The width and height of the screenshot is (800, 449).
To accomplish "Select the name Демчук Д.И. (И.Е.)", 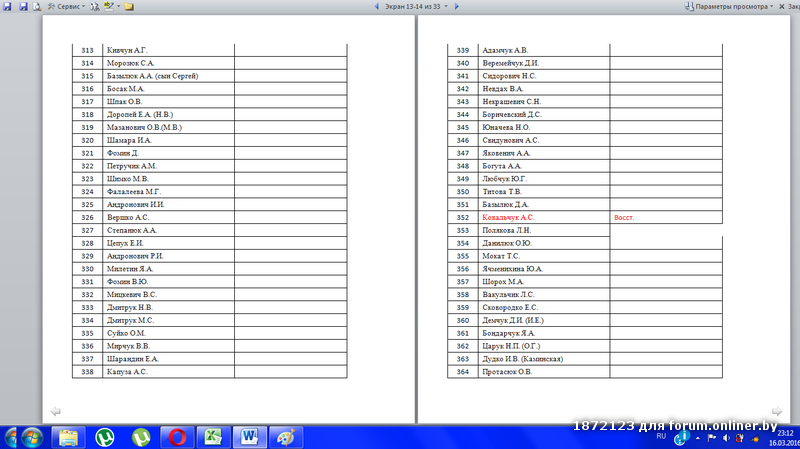I will [513, 320].
